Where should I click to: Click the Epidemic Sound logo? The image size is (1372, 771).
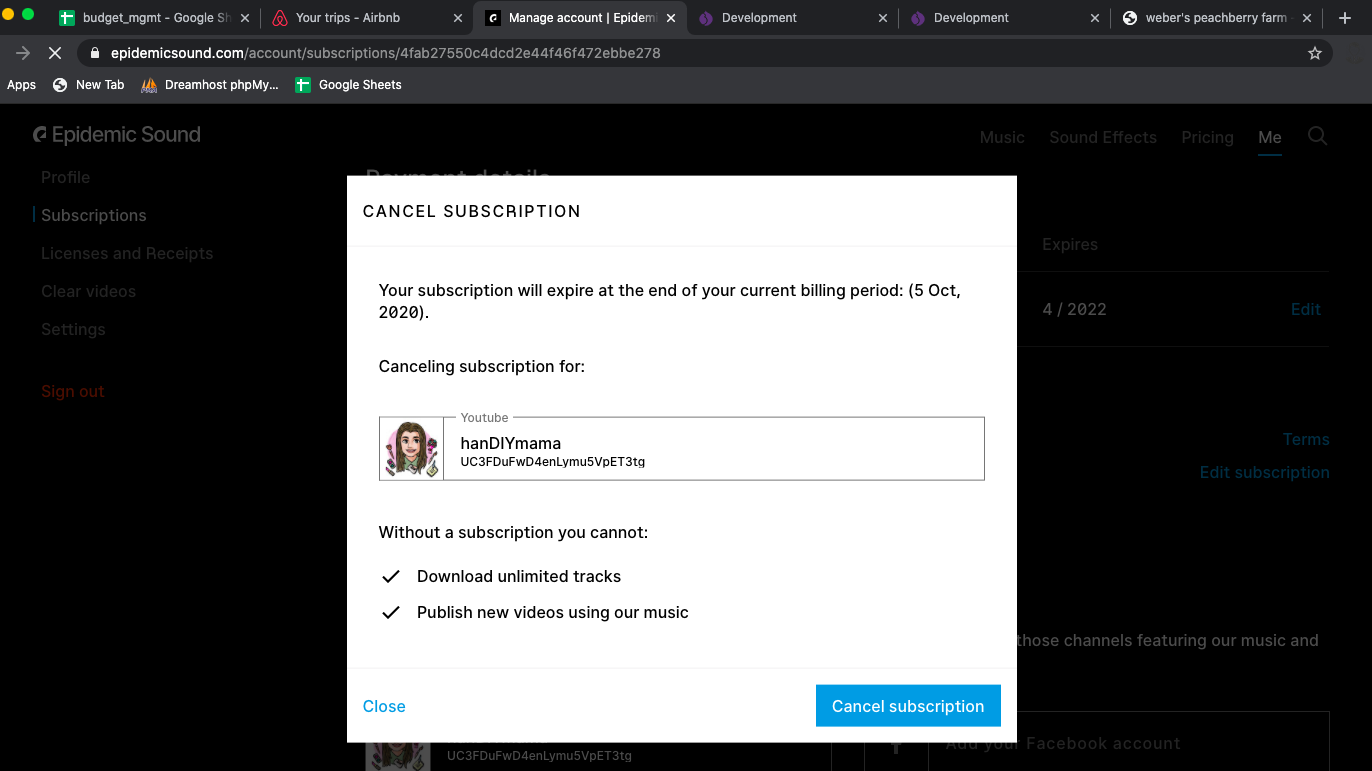pos(117,135)
